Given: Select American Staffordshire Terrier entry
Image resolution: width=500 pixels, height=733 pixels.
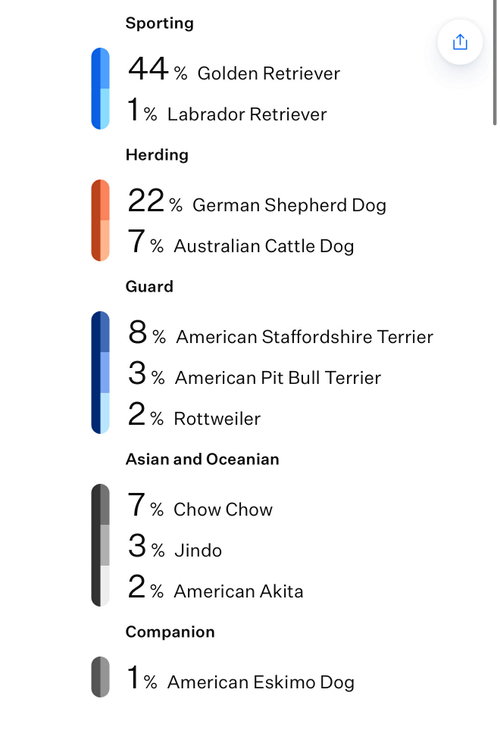Looking at the screenshot, I should coord(280,333).
